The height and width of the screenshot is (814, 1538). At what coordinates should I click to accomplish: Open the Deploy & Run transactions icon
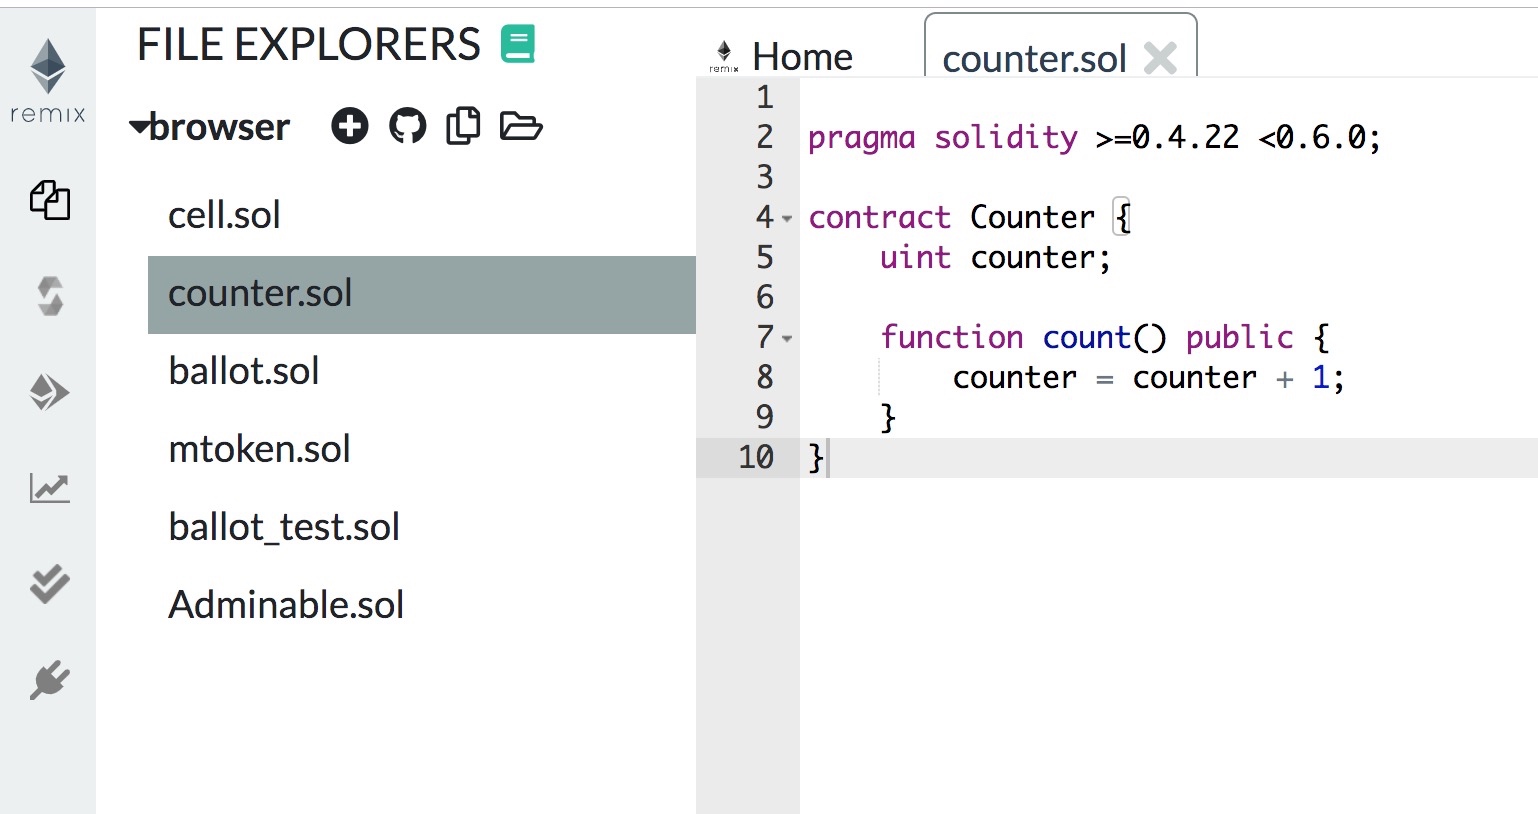point(49,392)
